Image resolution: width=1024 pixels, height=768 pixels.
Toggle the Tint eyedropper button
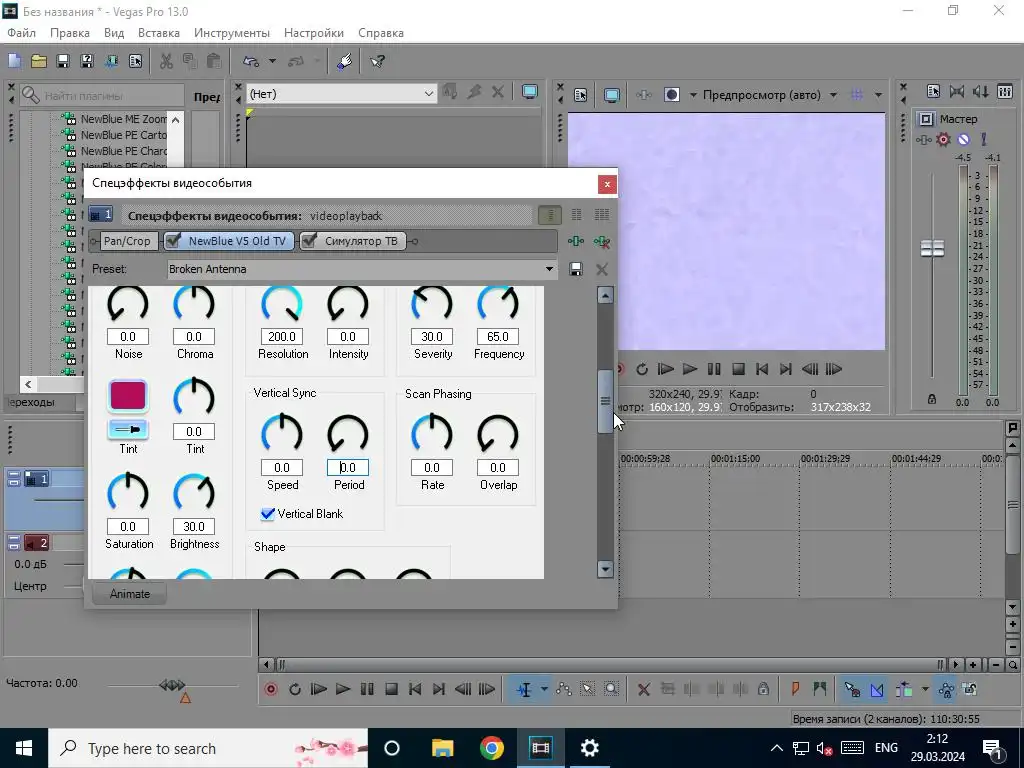click(128, 430)
